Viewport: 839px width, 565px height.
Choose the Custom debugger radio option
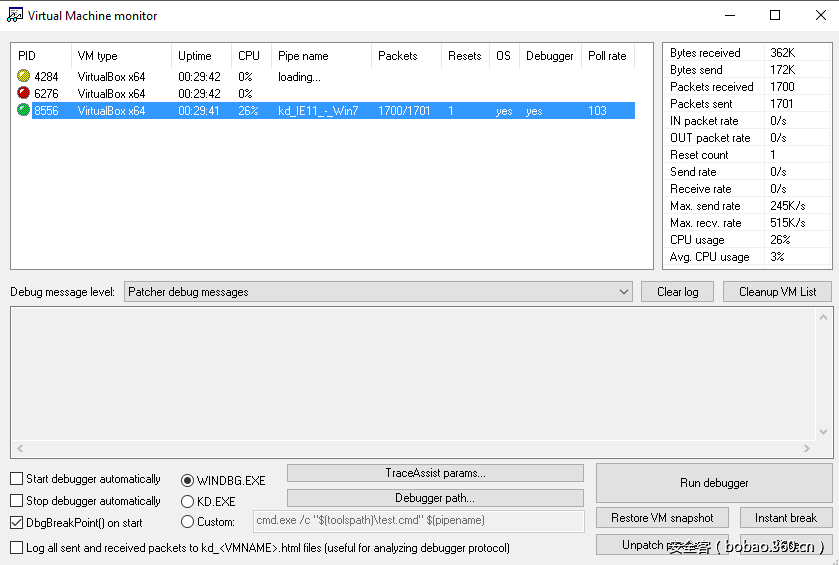[187, 522]
